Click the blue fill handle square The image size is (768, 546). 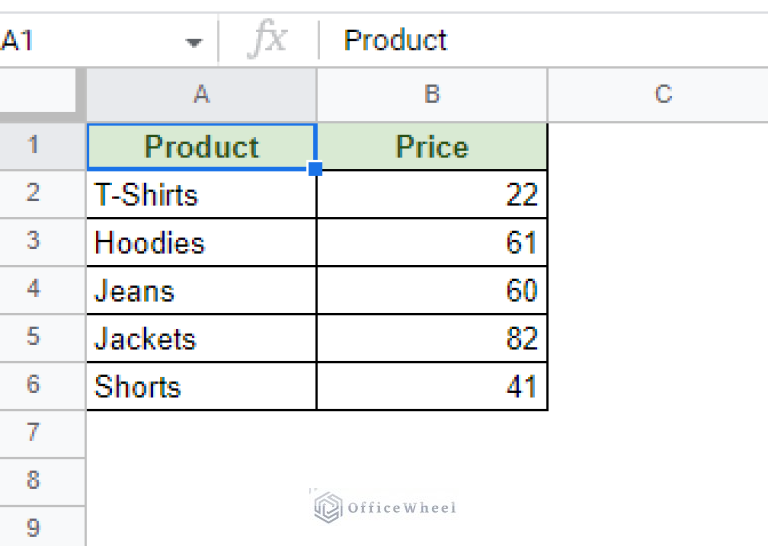(x=316, y=170)
